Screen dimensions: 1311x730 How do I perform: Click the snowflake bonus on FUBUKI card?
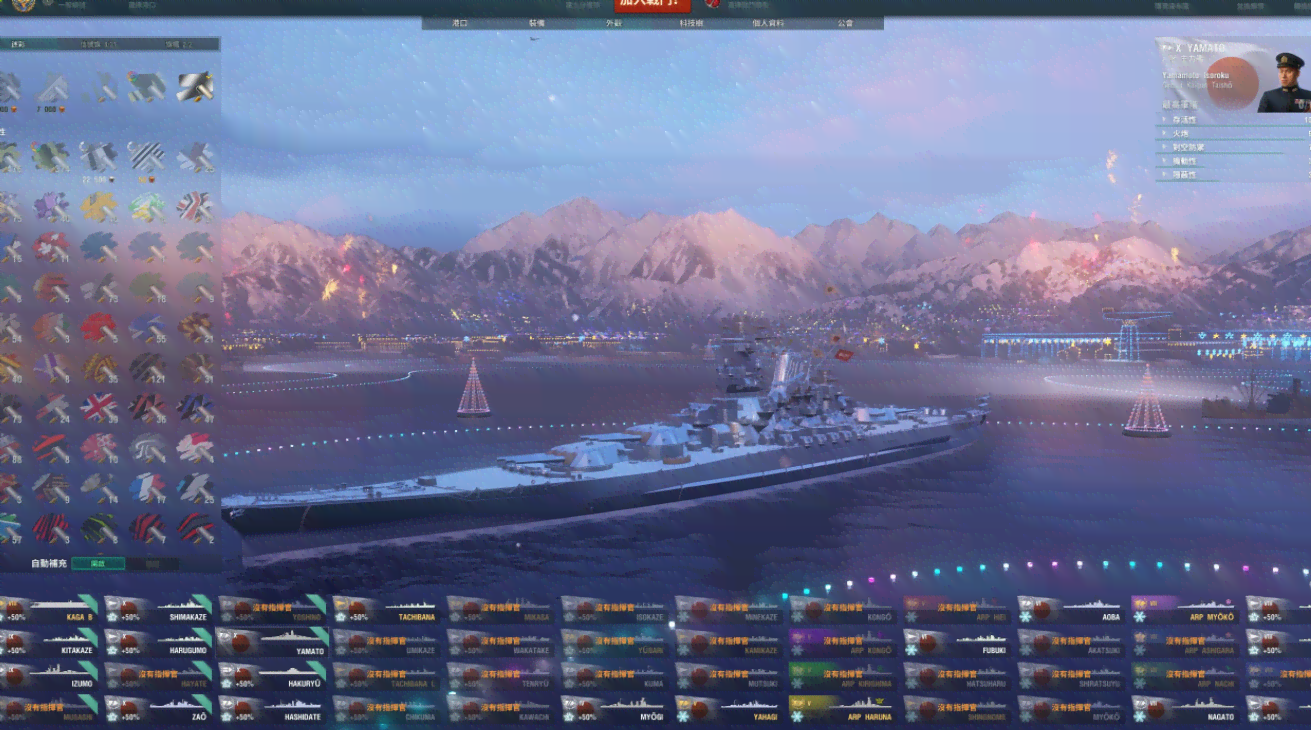[913, 649]
